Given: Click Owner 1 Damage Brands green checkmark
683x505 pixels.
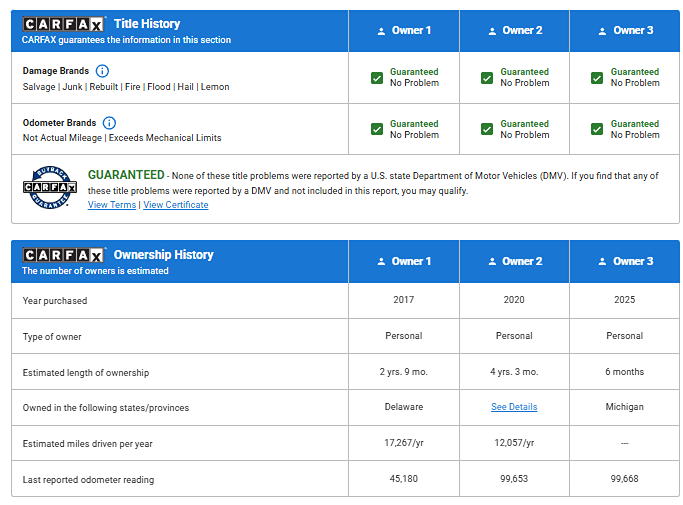Looking at the screenshot, I should point(377,78).
